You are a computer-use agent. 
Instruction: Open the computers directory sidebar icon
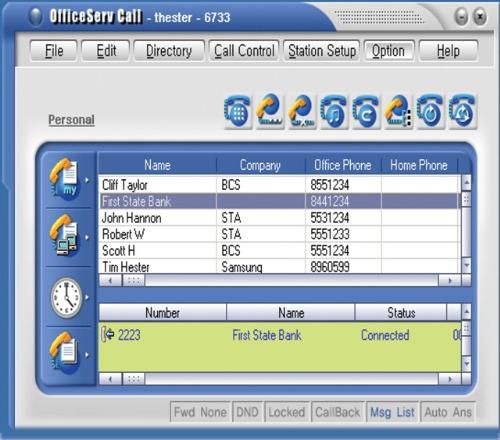coord(64,235)
